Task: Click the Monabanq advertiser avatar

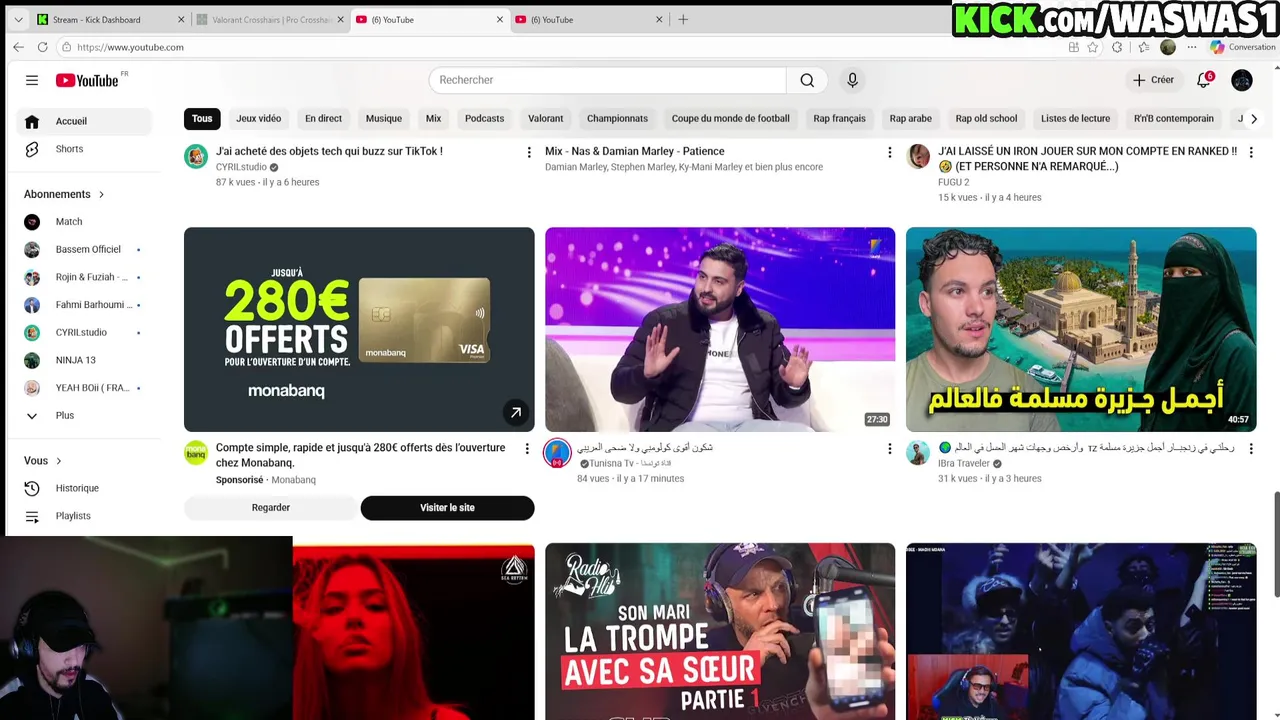Action: (x=196, y=453)
